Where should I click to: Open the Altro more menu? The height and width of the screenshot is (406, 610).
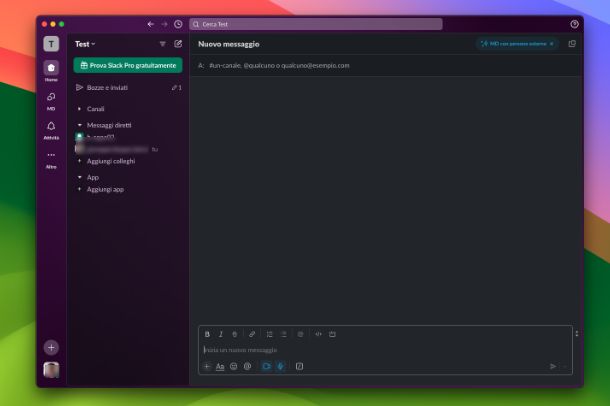(x=51, y=159)
